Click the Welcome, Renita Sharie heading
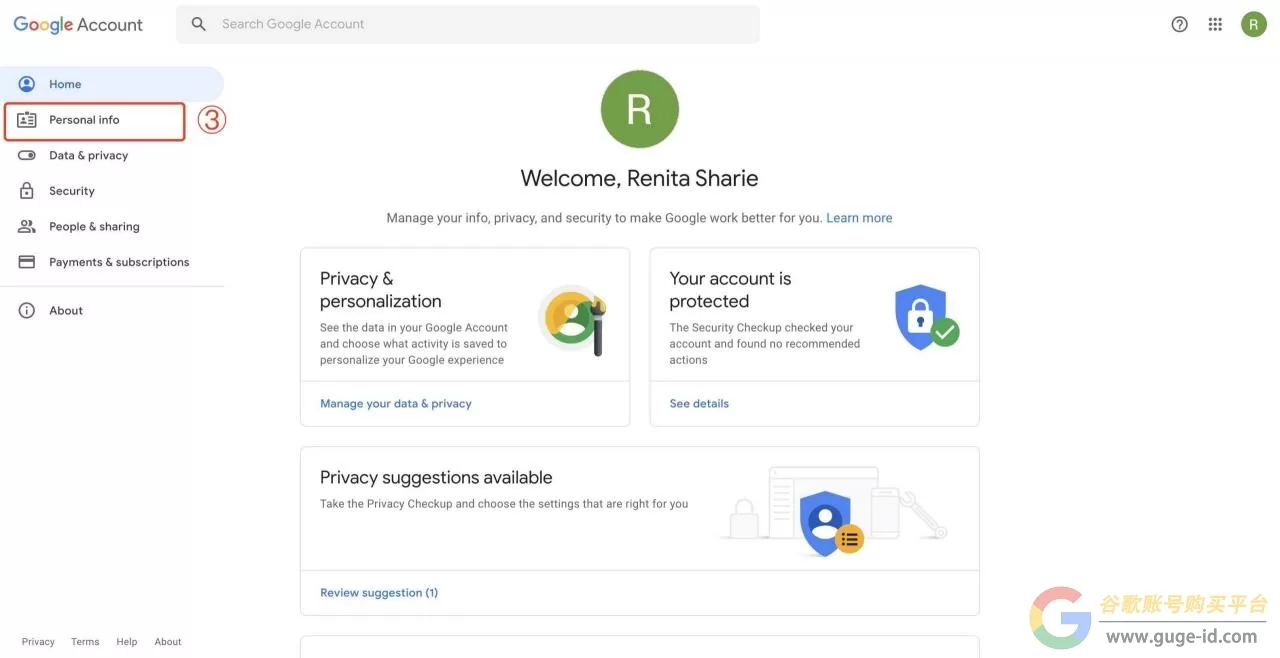Image resolution: width=1280 pixels, height=658 pixels. [640, 178]
